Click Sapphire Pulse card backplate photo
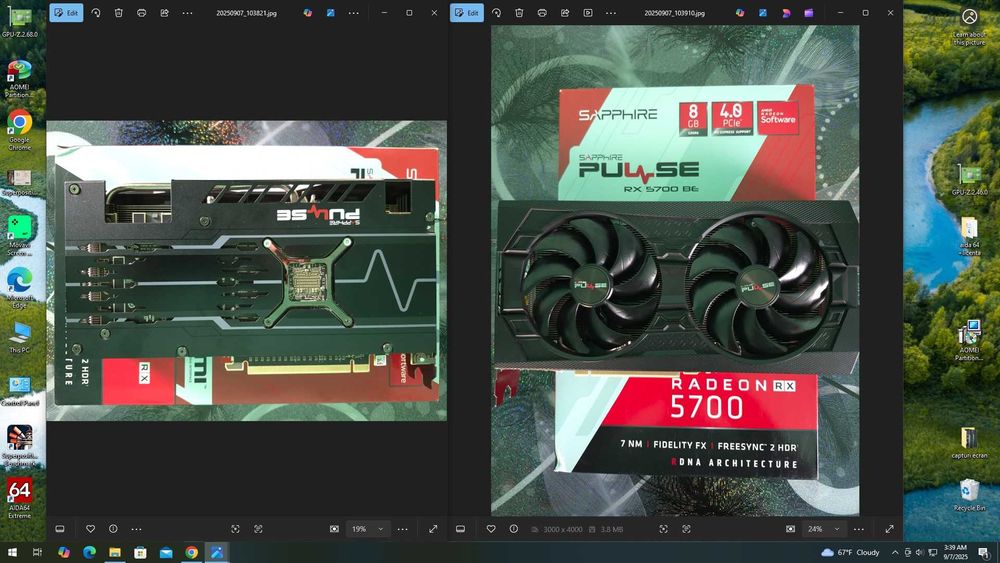The image size is (1000, 563). 247,271
